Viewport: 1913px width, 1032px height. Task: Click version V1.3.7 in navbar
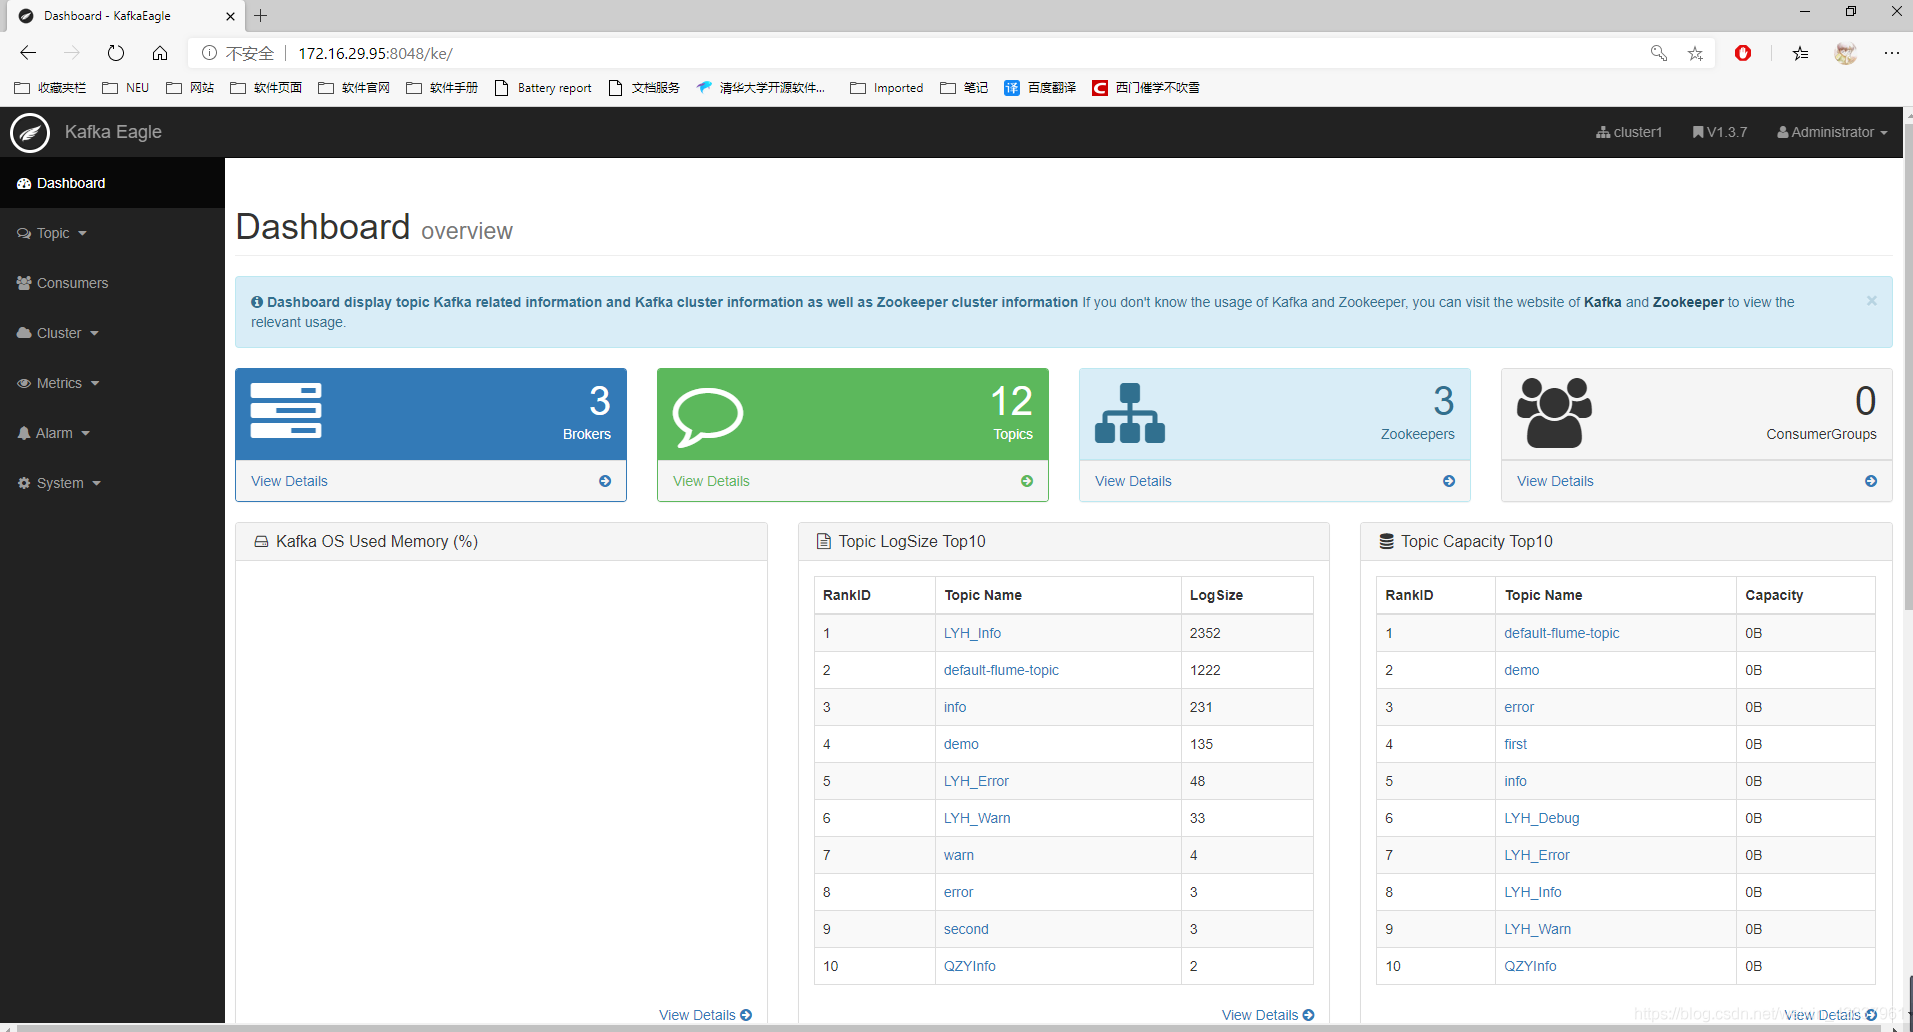1720,132
